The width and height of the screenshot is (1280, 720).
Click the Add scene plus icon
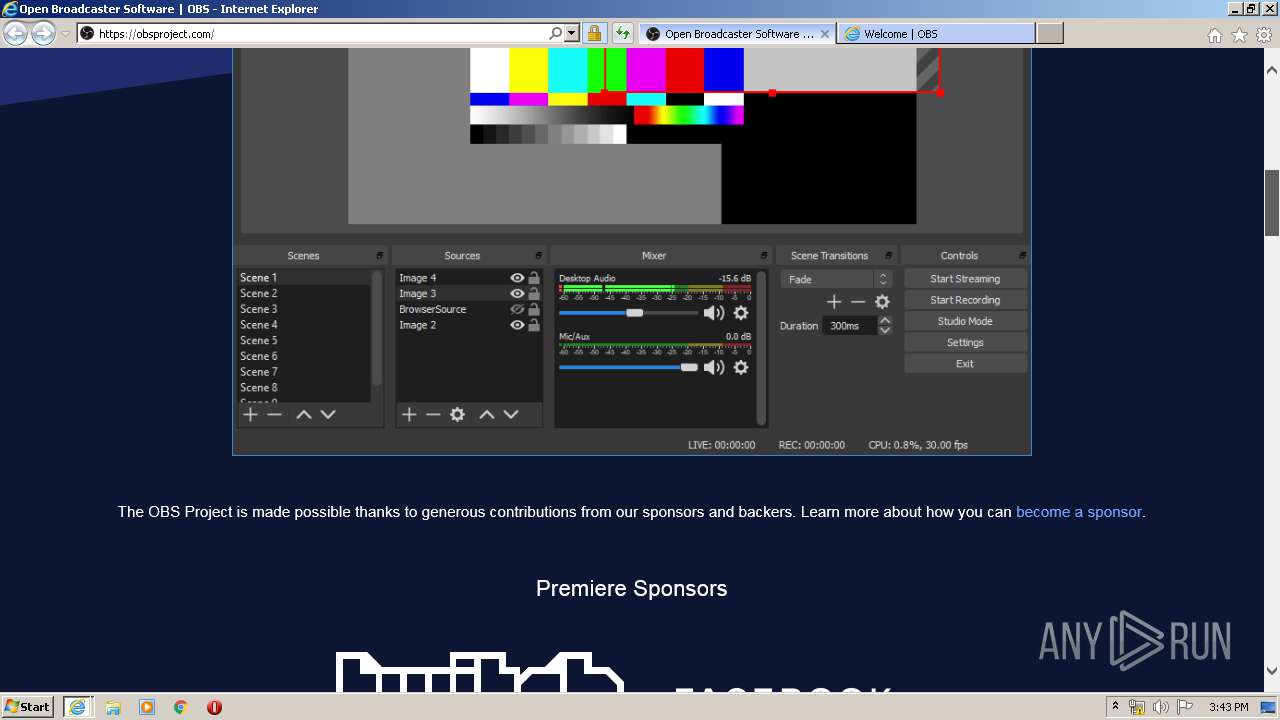(250, 414)
